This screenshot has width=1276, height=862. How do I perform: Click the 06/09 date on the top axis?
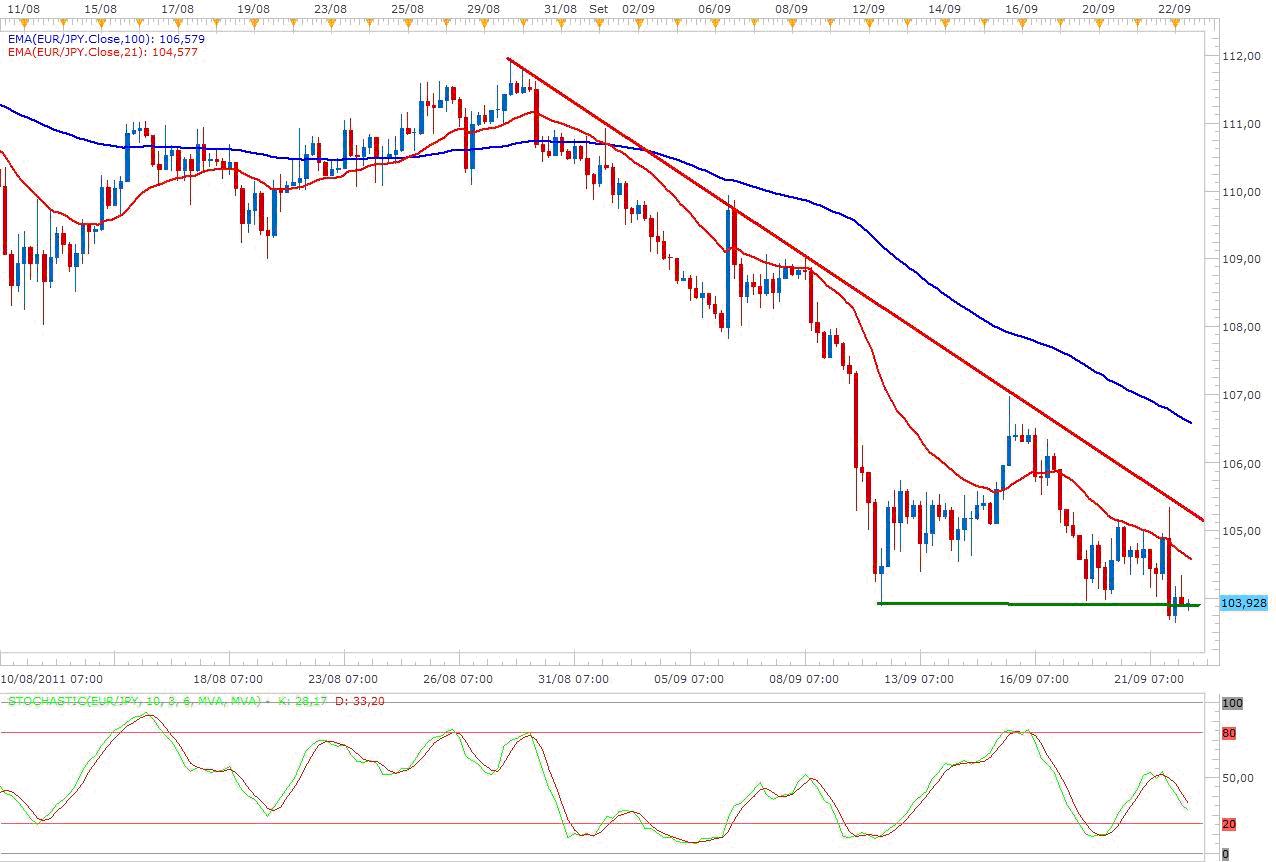(x=714, y=7)
